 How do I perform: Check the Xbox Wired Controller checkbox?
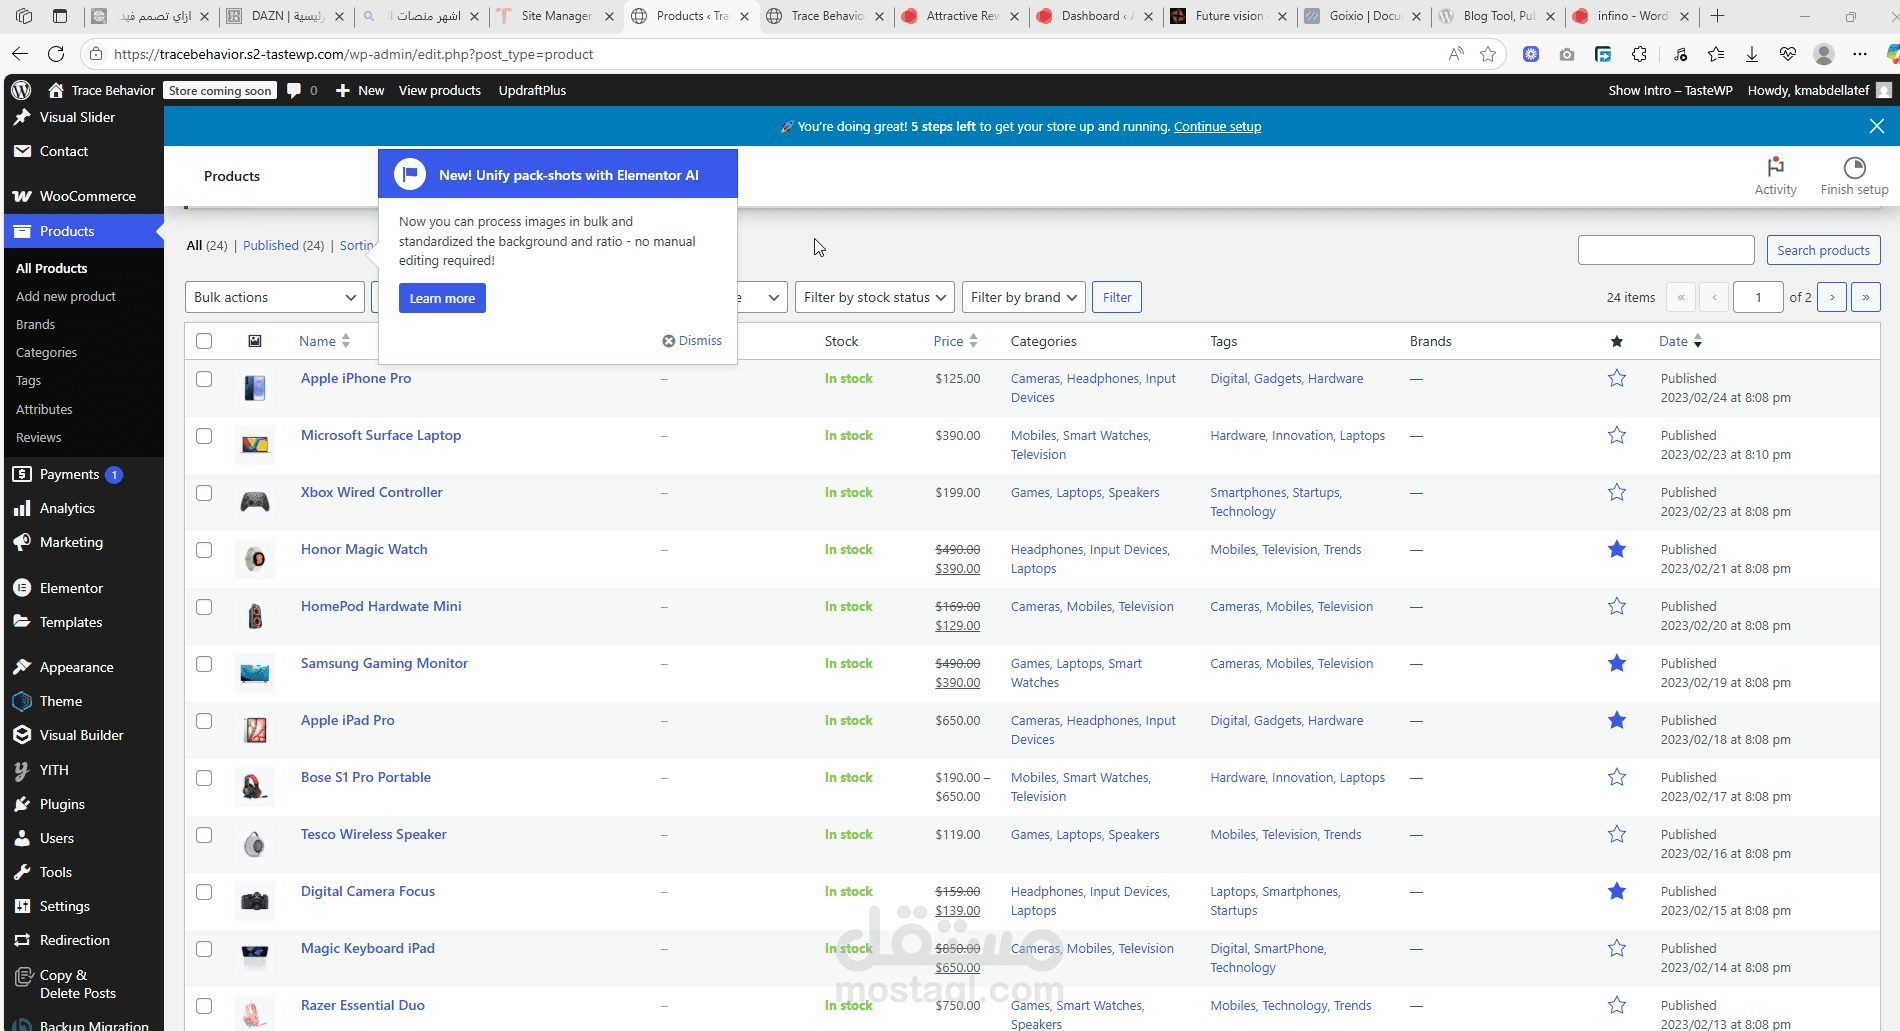204,493
